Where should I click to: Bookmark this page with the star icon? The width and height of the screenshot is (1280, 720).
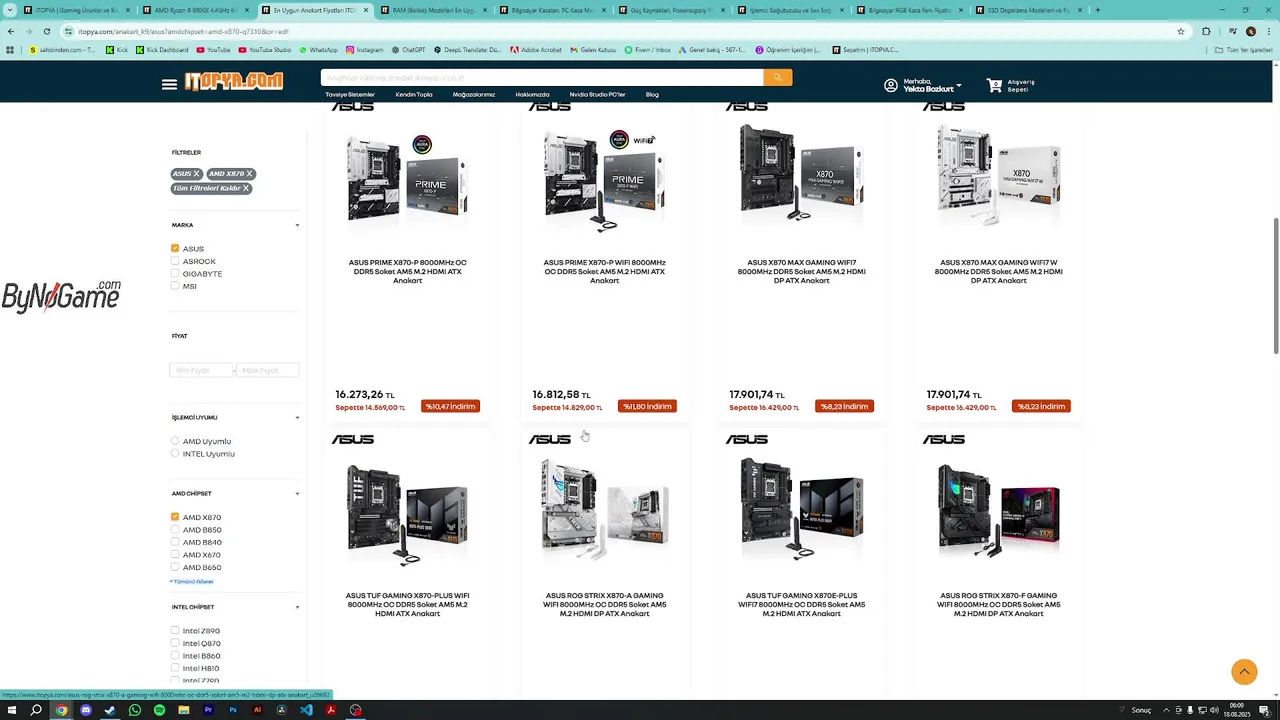coord(1181,31)
